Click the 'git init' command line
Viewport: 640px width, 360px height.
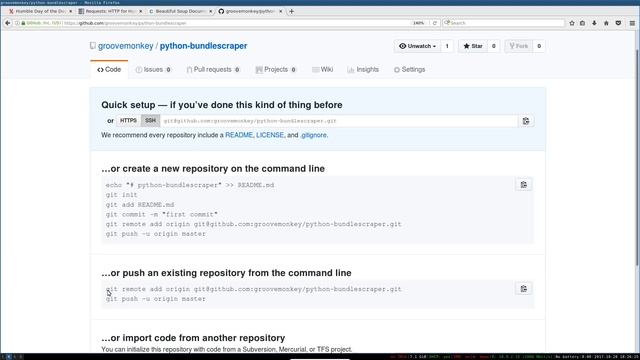pyautogui.click(x=122, y=195)
